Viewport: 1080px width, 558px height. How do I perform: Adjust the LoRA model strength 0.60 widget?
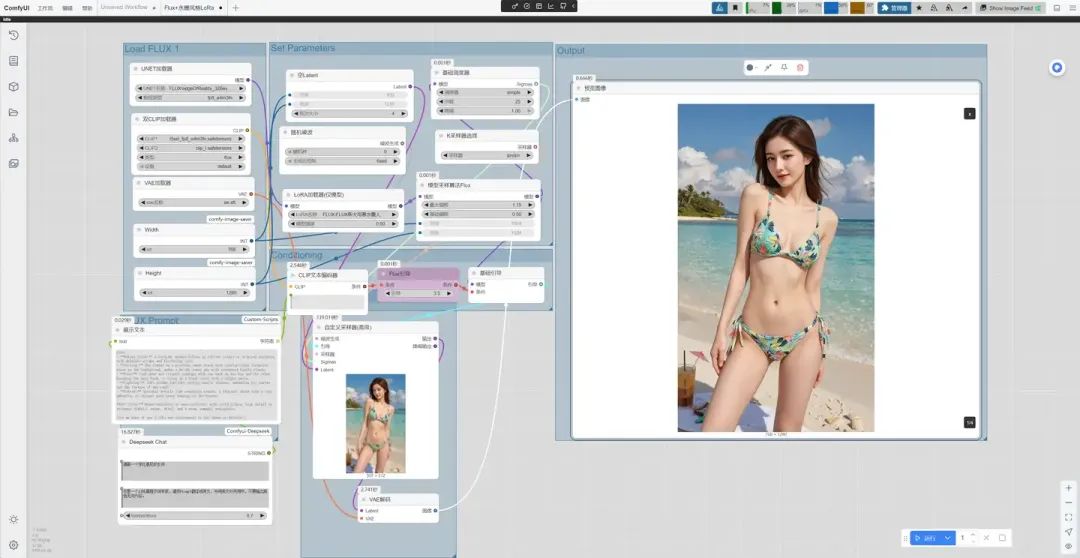[x=344, y=224]
